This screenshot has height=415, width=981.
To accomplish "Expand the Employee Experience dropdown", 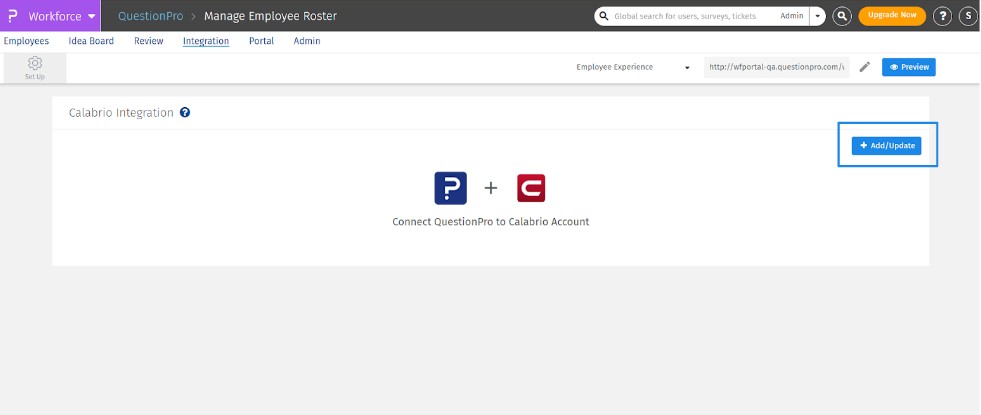I will point(633,68).
